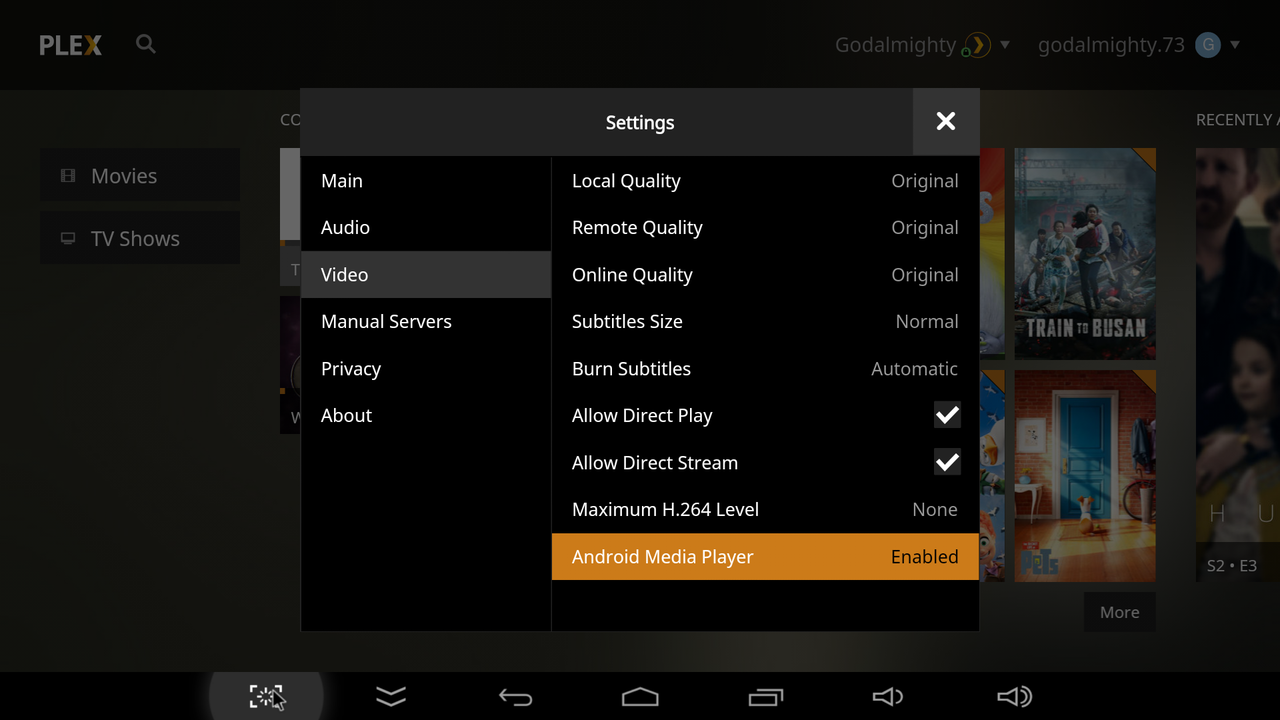
Task: Click the user avatar 'G' icon
Action: [1208, 45]
